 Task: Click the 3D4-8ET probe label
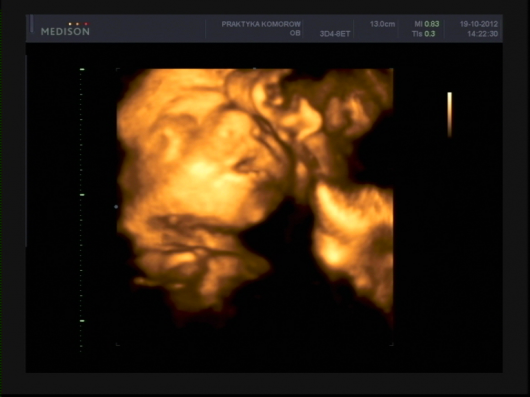point(335,34)
